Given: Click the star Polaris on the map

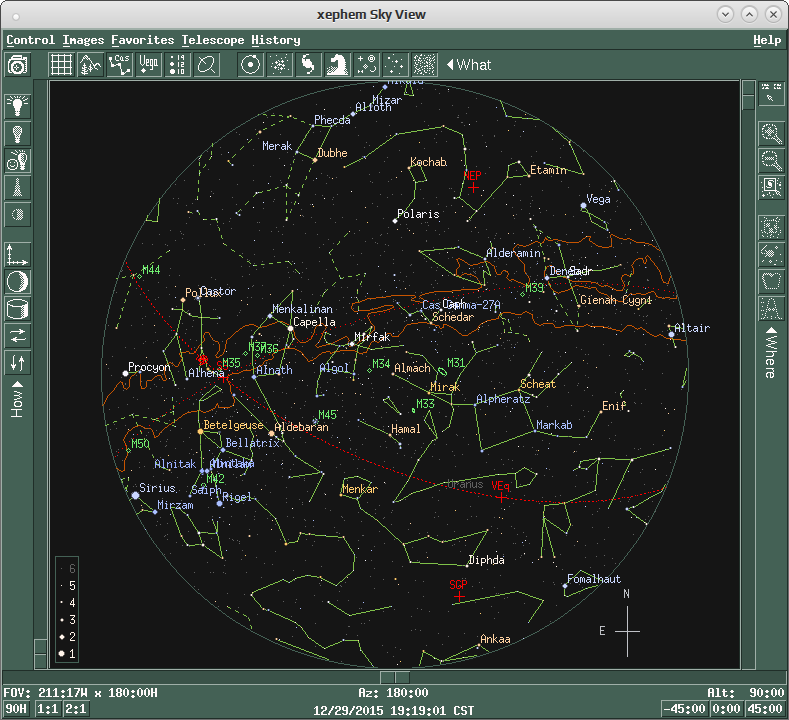Looking at the screenshot, I should (395, 220).
